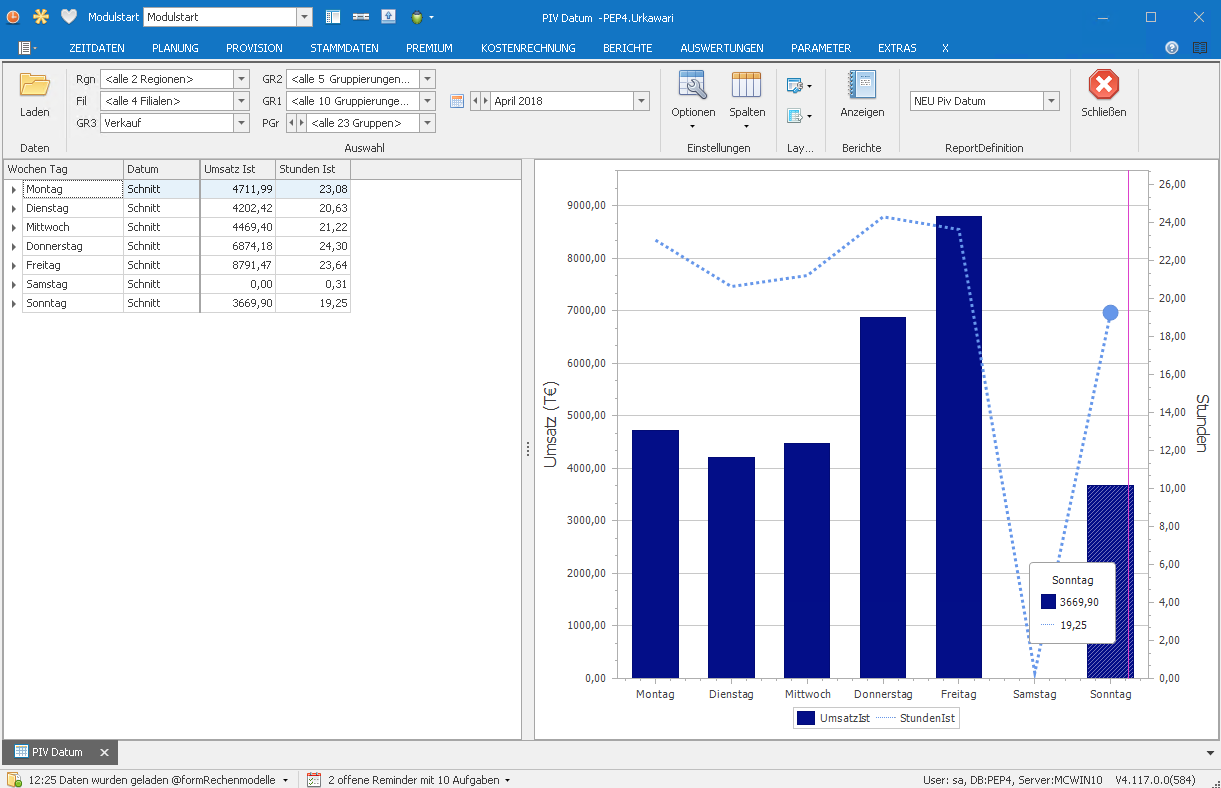Expand the Montag row in the grid

tap(13, 189)
